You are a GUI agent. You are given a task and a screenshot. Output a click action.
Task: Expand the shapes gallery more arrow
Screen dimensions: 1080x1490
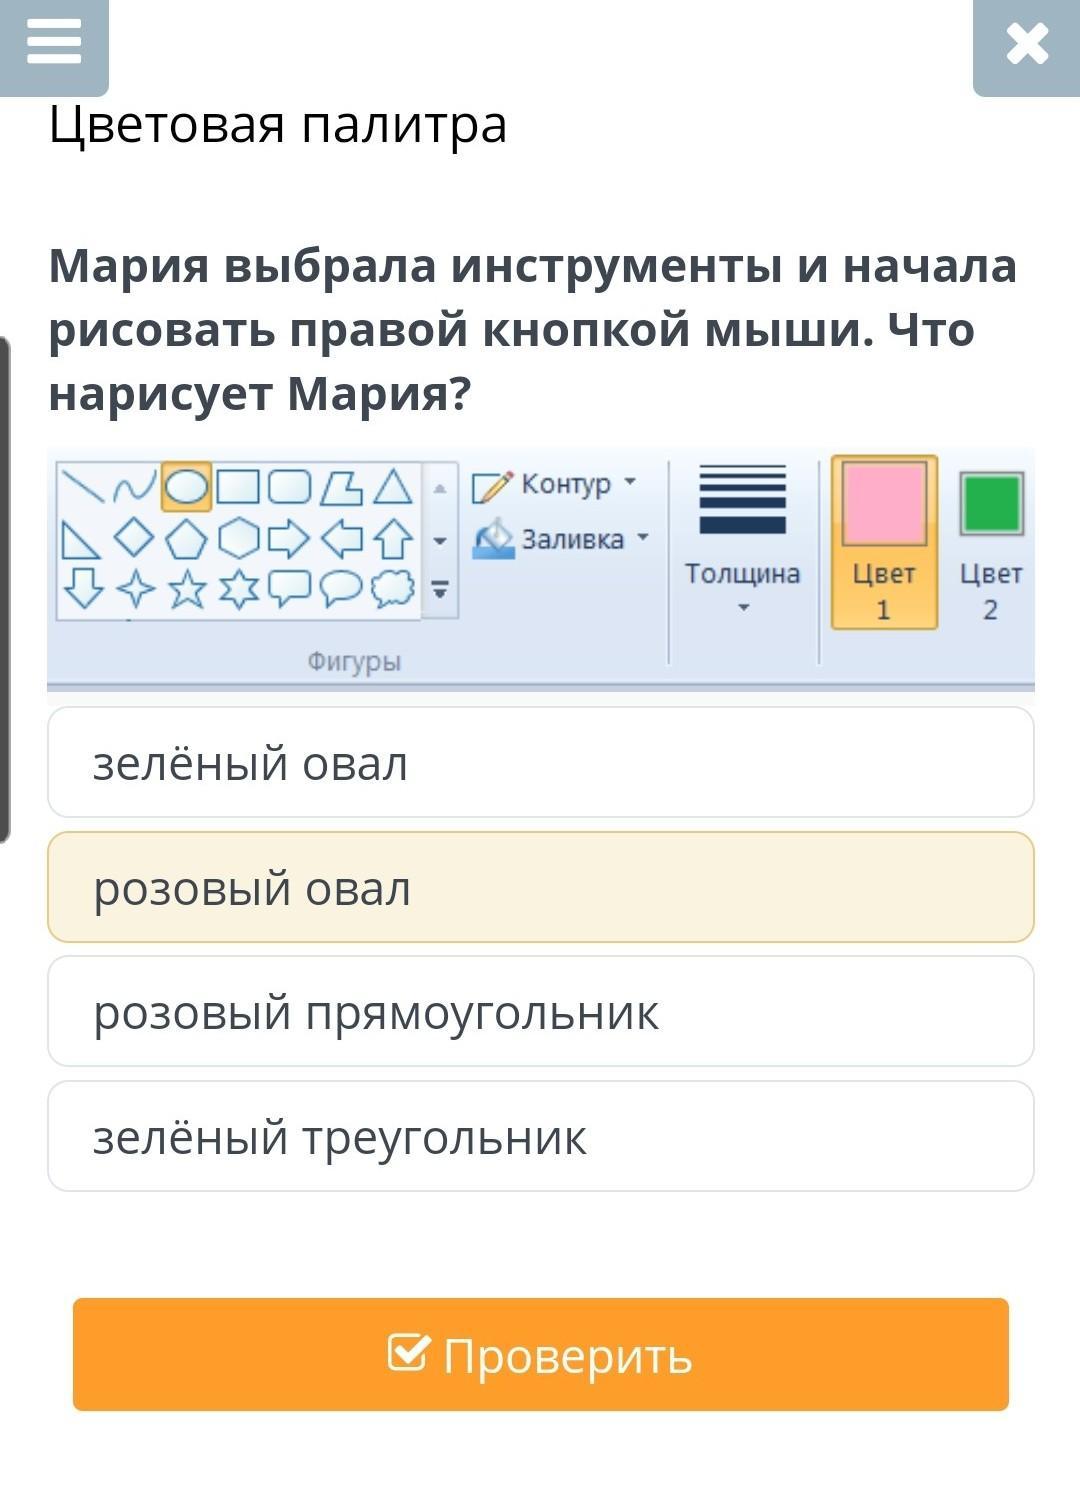(440, 588)
